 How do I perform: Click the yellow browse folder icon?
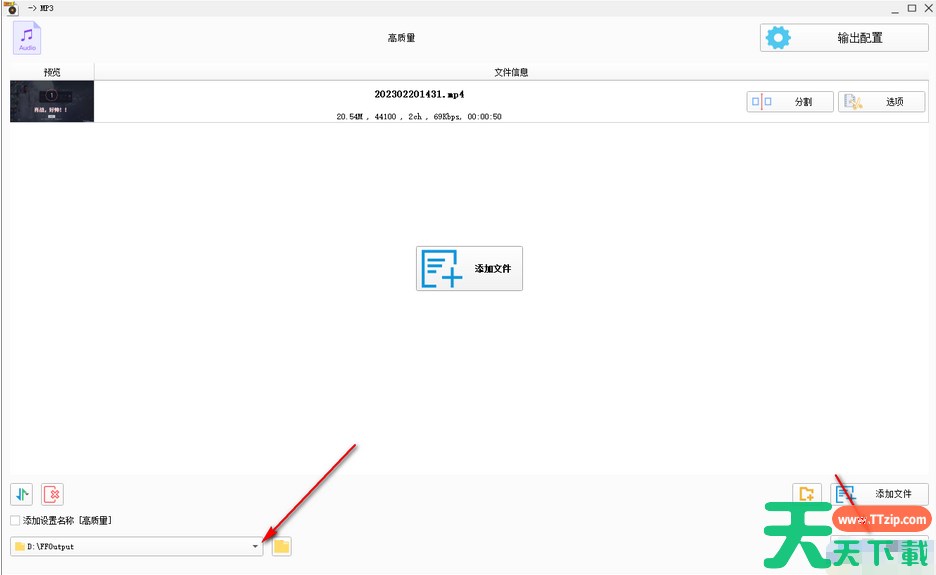(282, 547)
